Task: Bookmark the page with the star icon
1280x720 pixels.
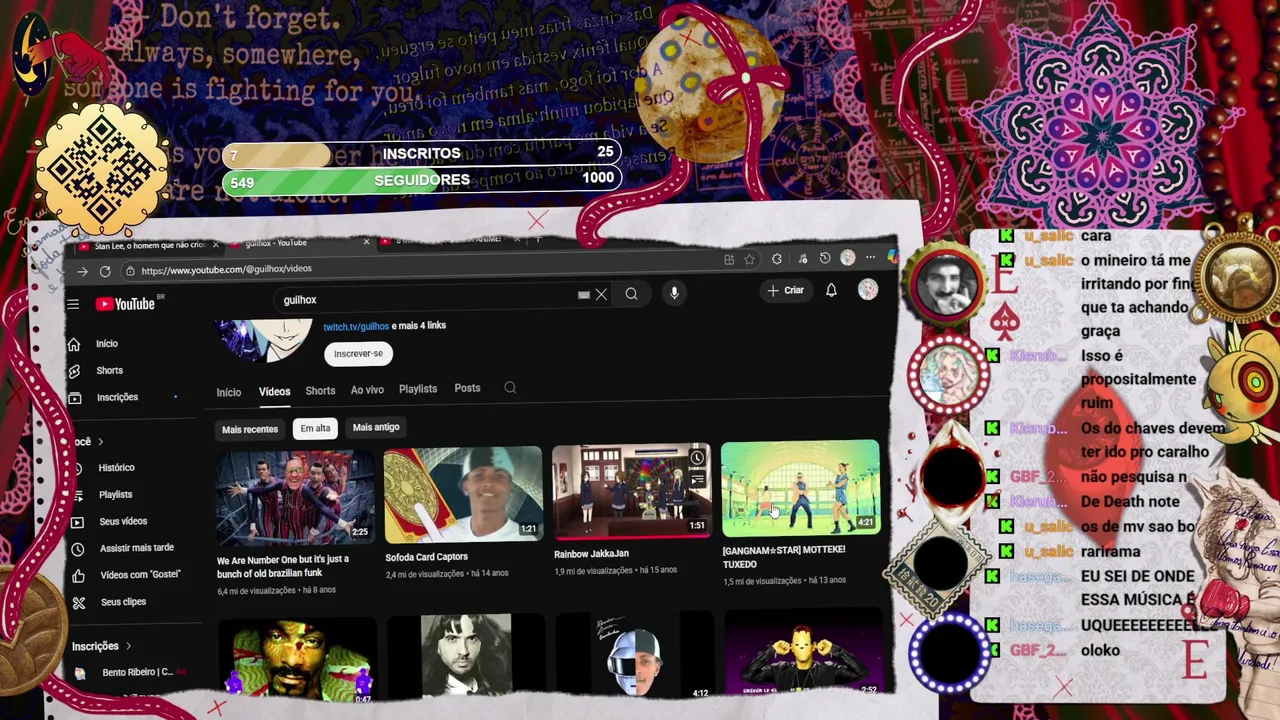Action: 749,259
